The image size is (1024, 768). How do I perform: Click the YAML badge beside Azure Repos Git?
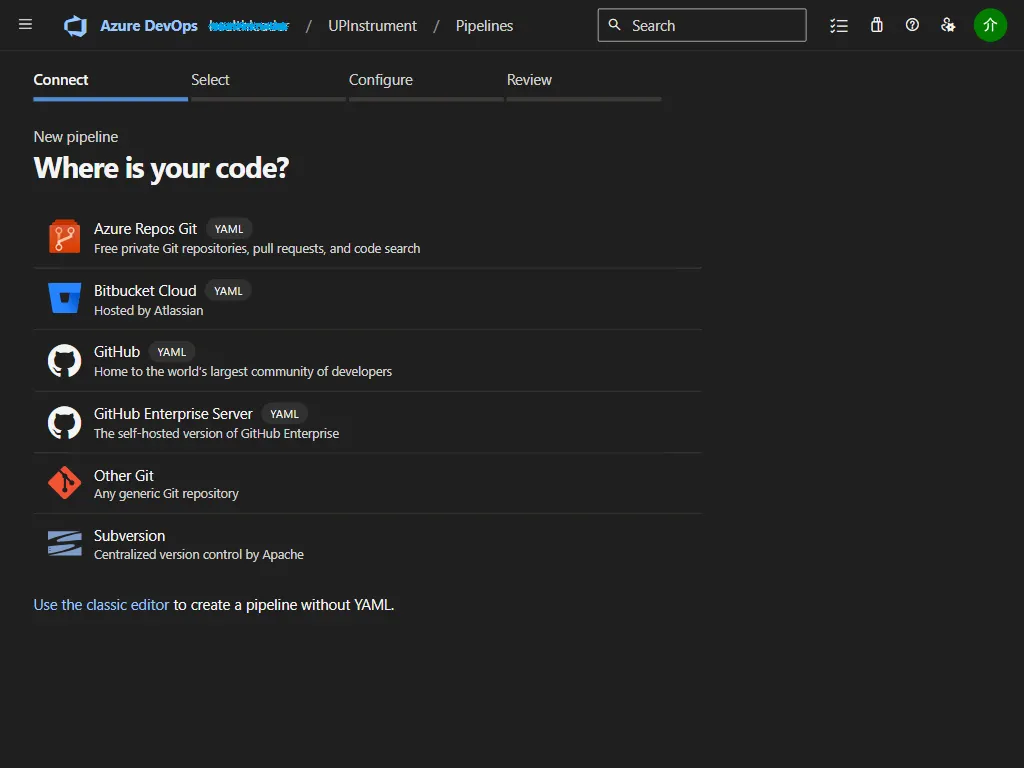tap(229, 229)
